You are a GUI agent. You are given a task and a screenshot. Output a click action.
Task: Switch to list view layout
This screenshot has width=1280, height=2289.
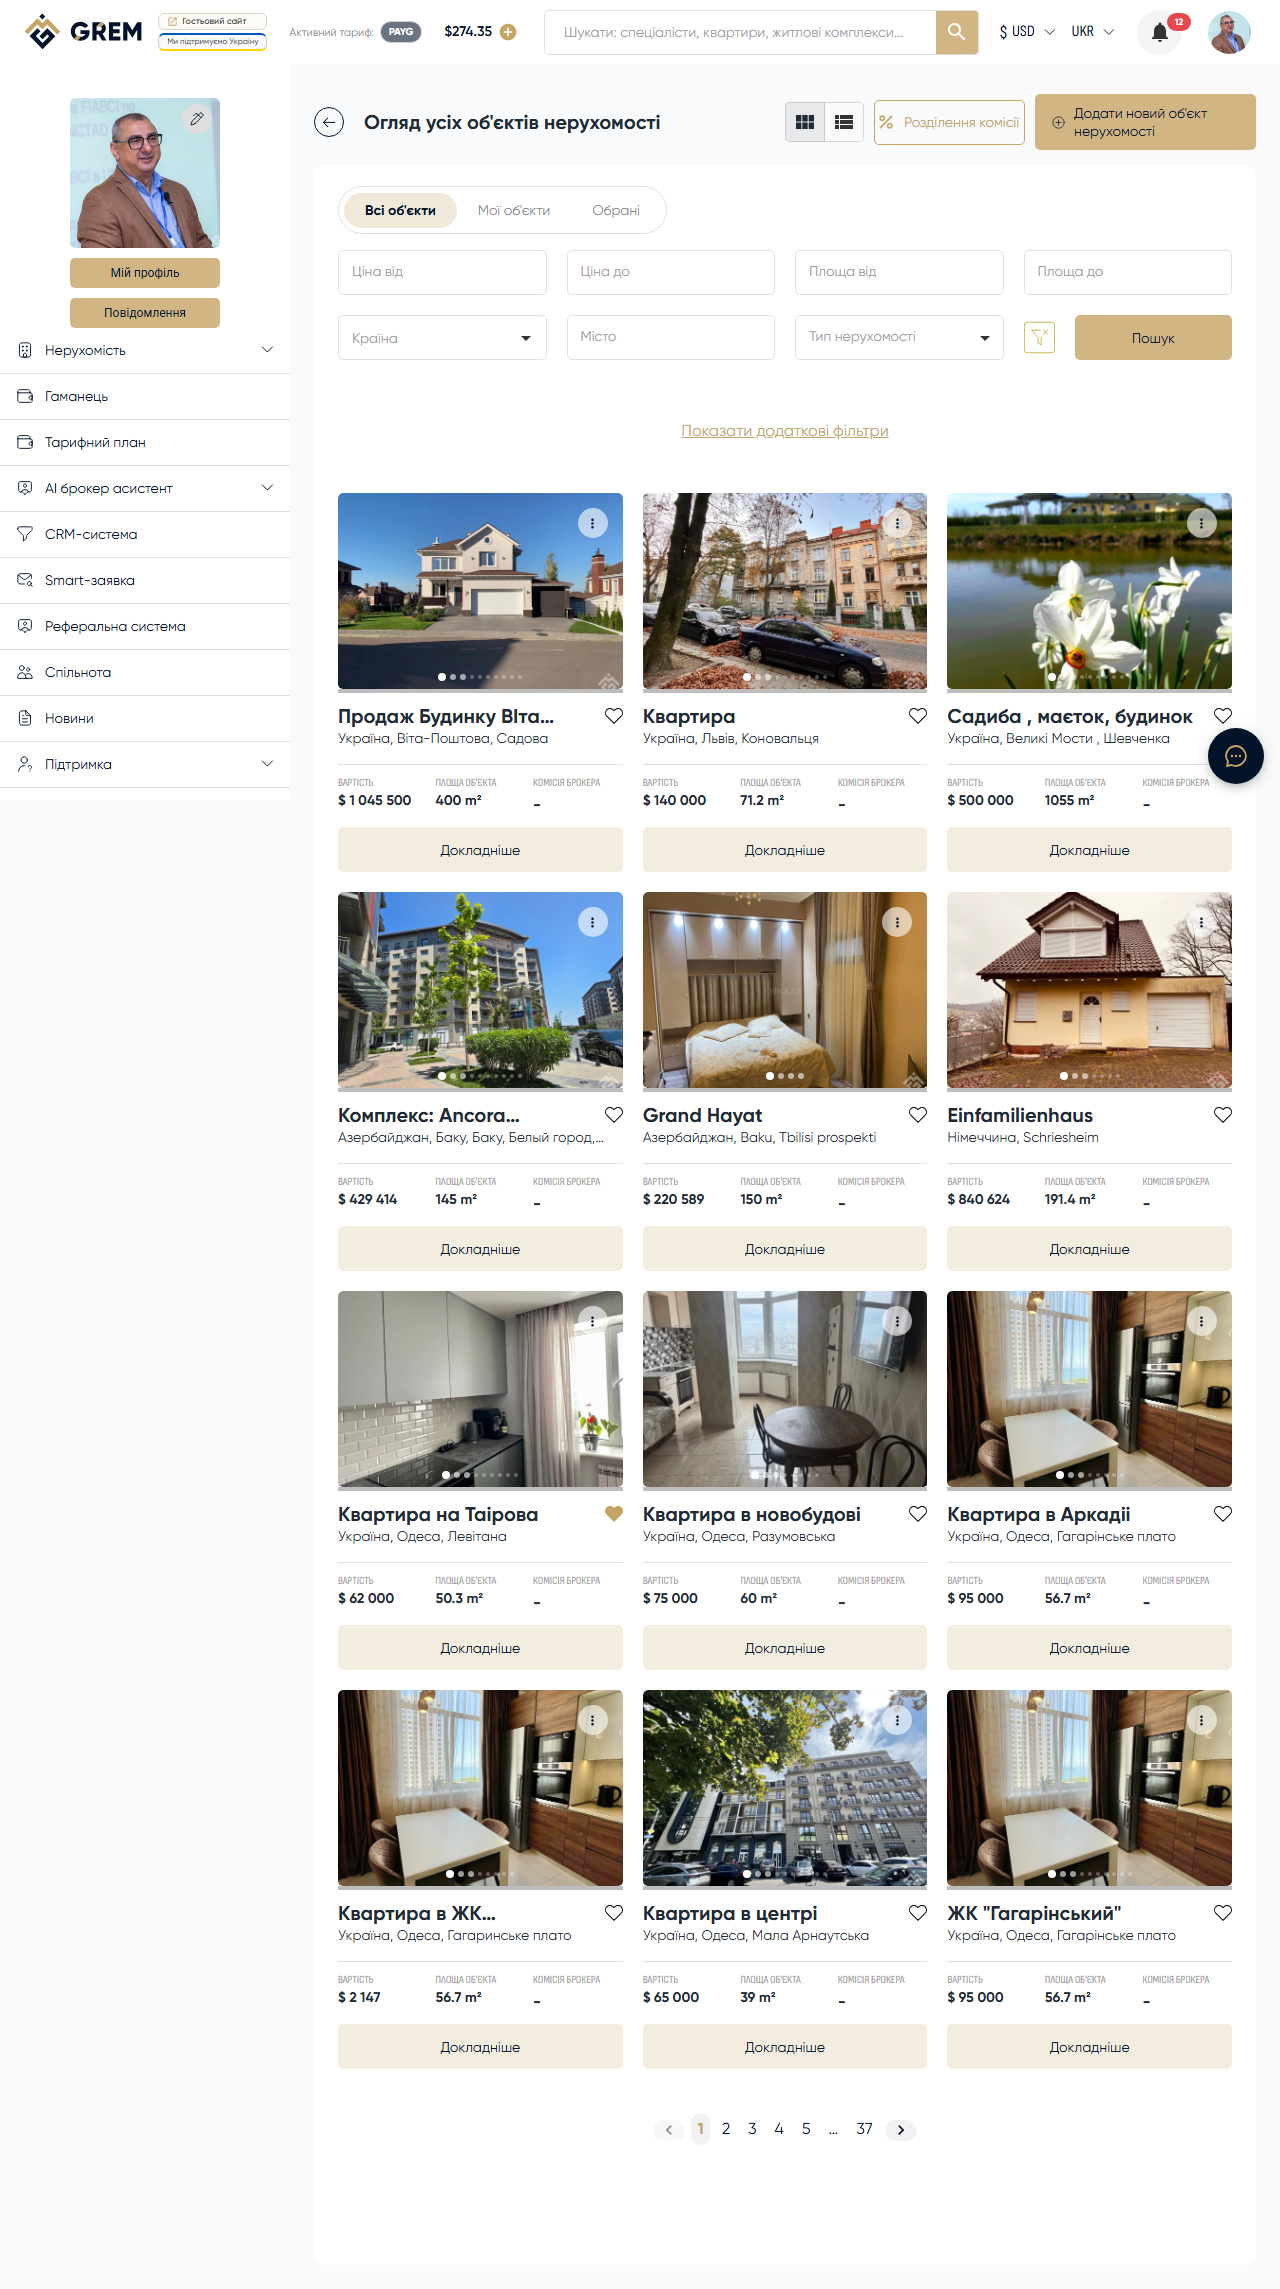844,122
